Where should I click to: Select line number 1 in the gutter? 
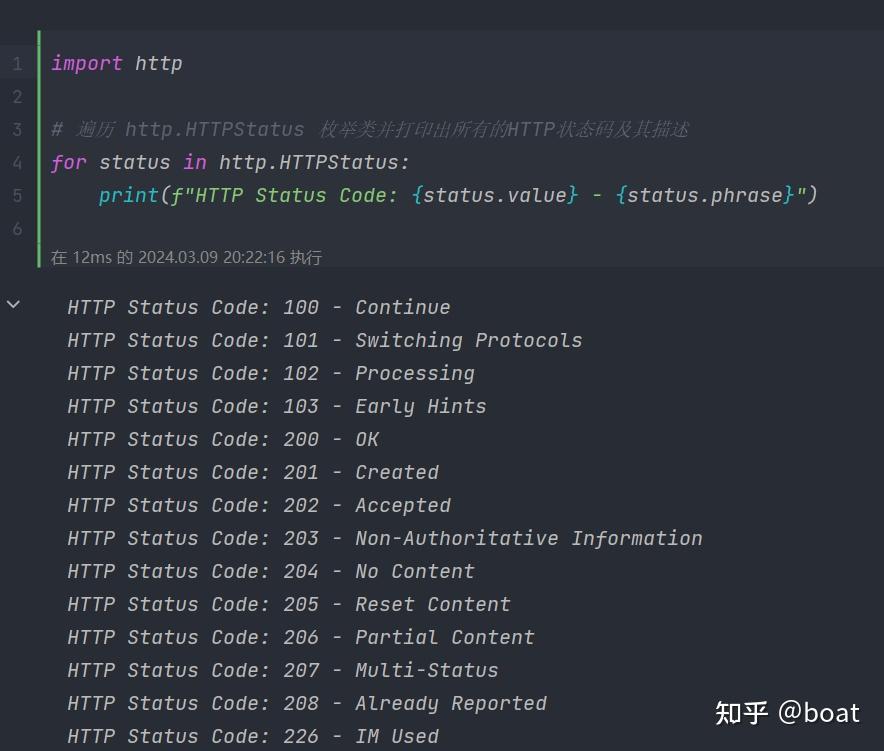pyautogui.click(x=16, y=62)
